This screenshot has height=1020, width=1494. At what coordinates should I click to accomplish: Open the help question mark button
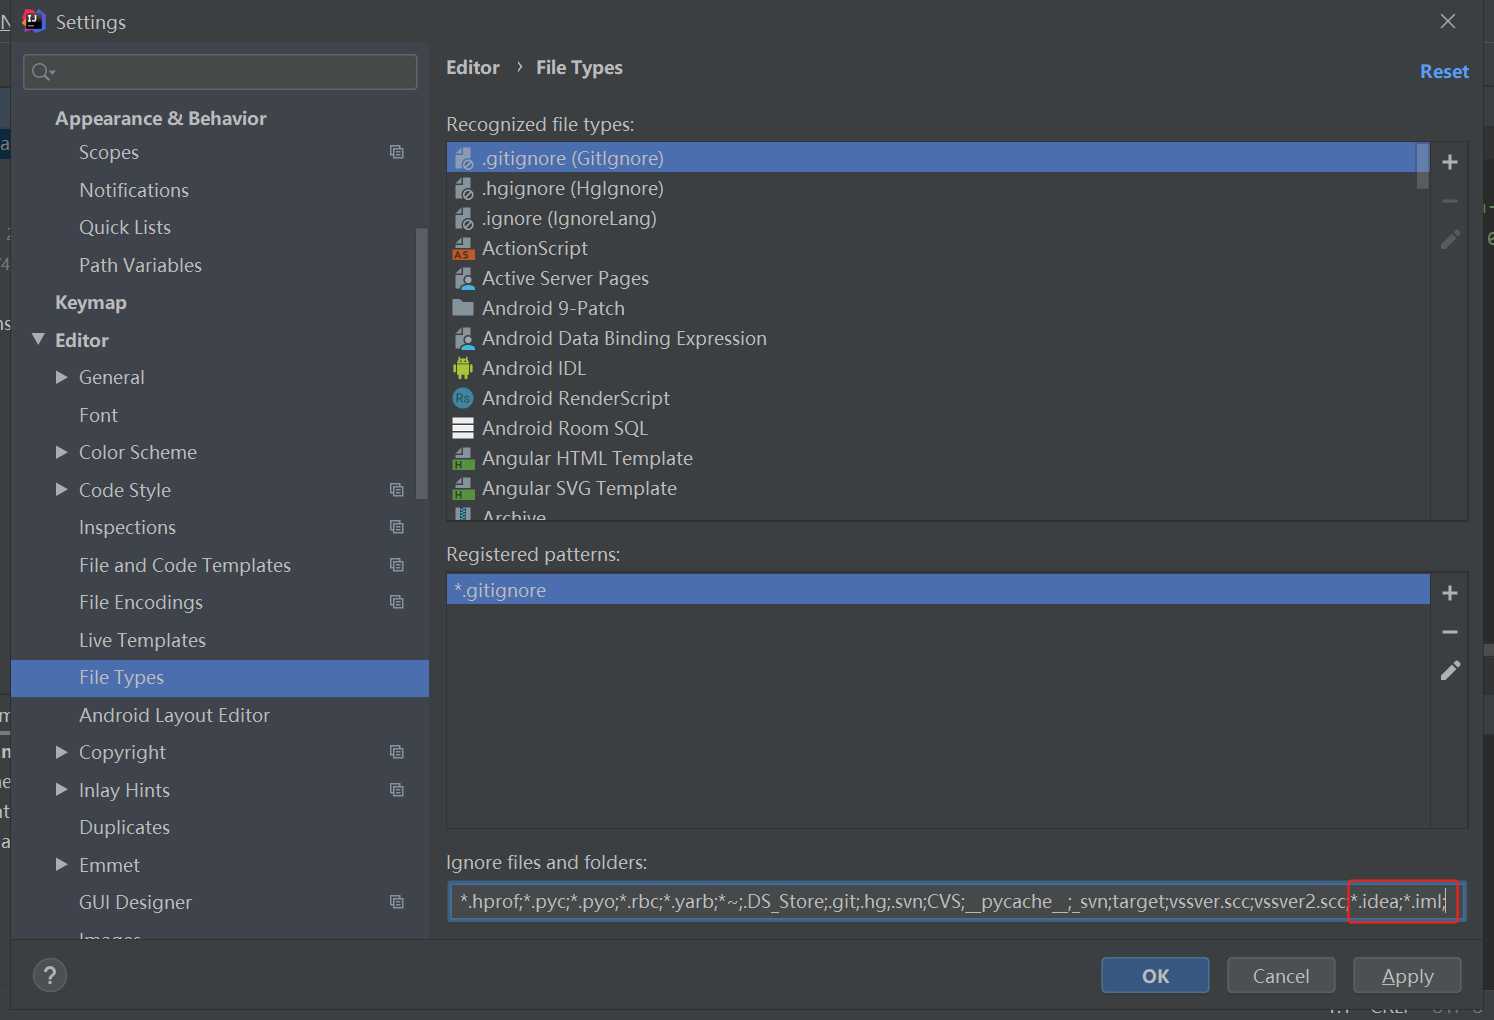point(50,975)
